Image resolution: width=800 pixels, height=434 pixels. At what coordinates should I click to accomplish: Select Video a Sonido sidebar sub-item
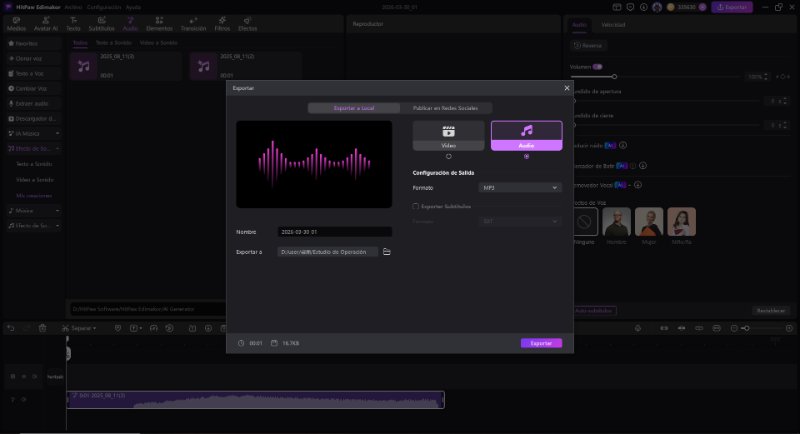(x=35, y=180)
